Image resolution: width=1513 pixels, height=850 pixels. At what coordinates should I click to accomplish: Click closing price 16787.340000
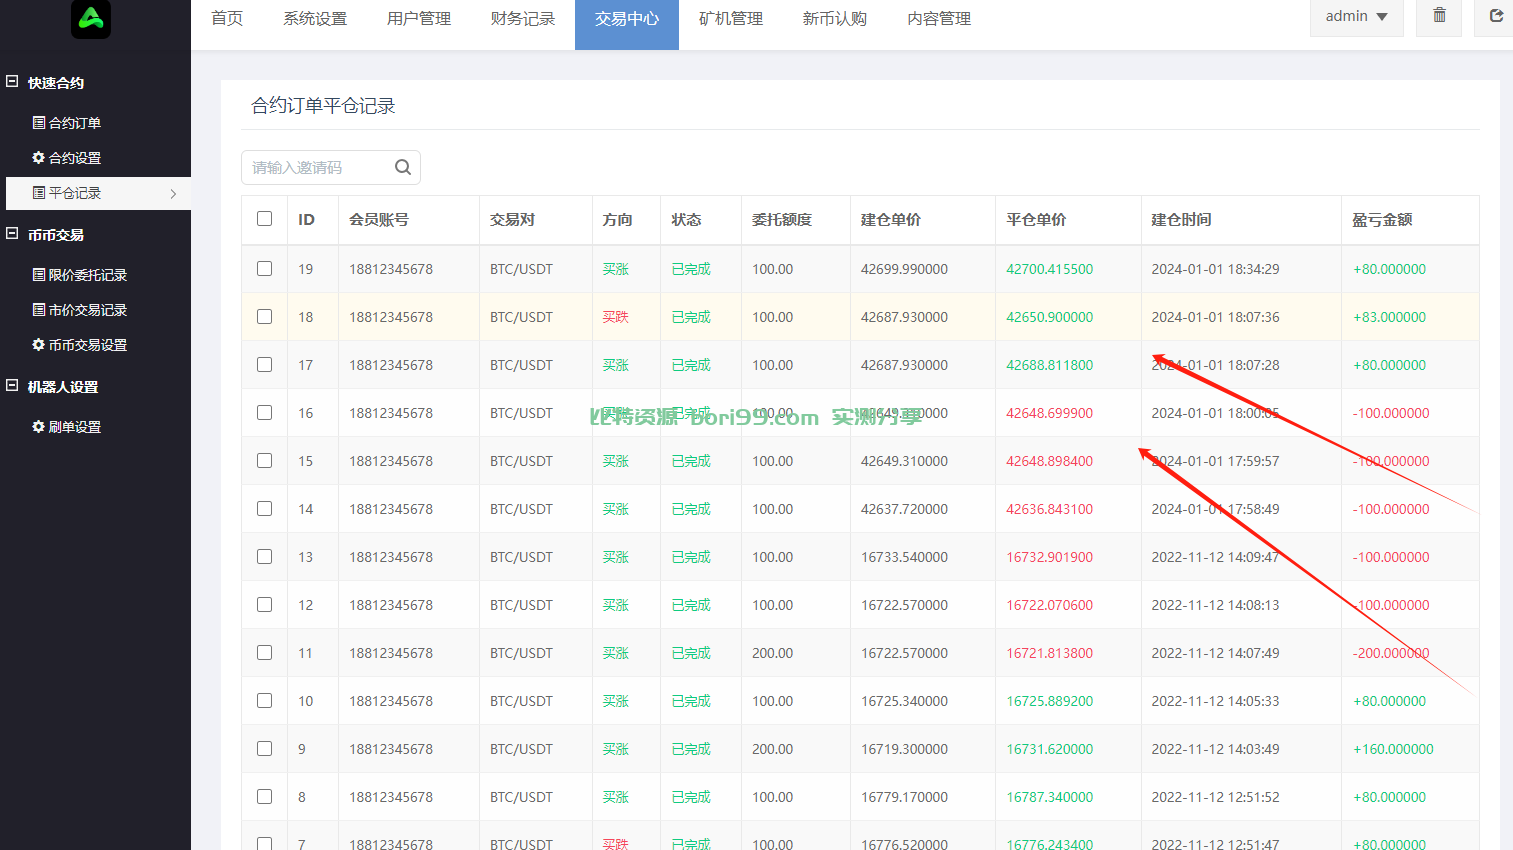(x=1050, y=797)
